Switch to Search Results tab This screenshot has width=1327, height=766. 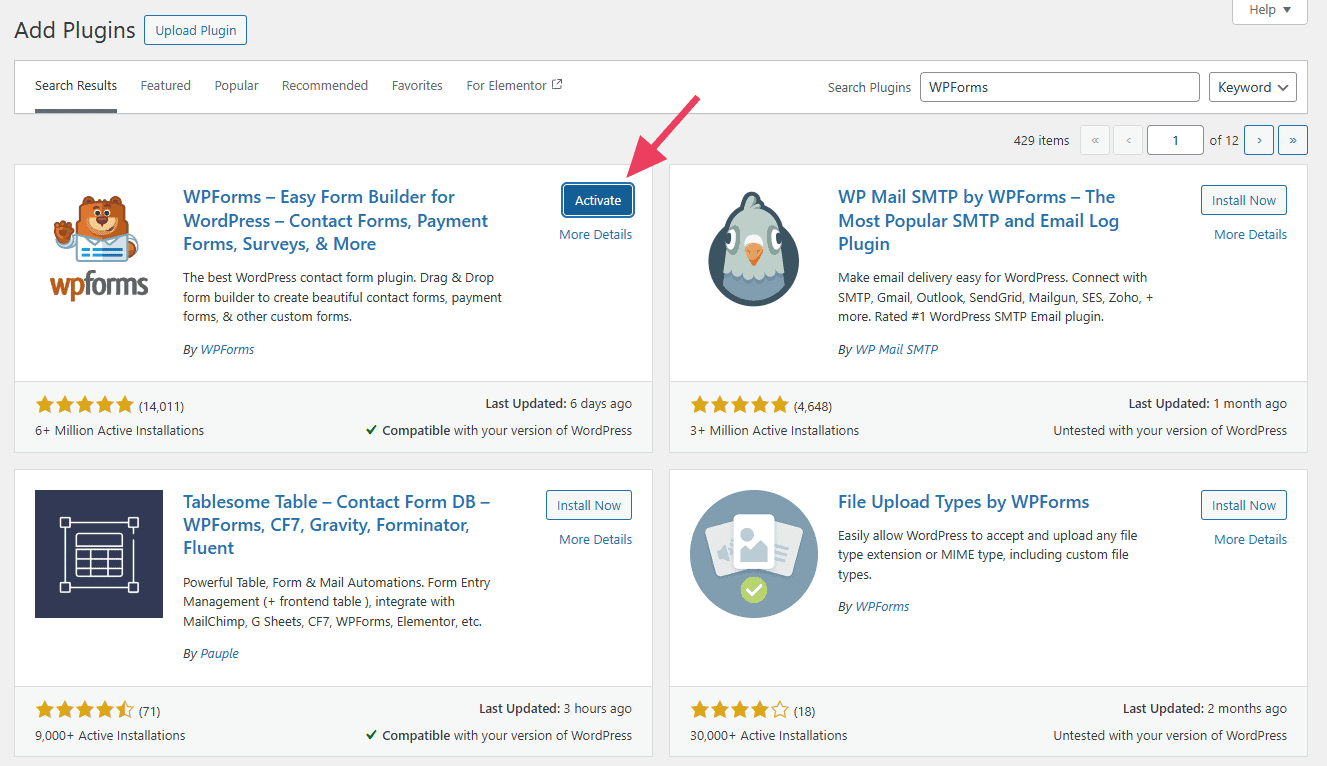point(76,86)
